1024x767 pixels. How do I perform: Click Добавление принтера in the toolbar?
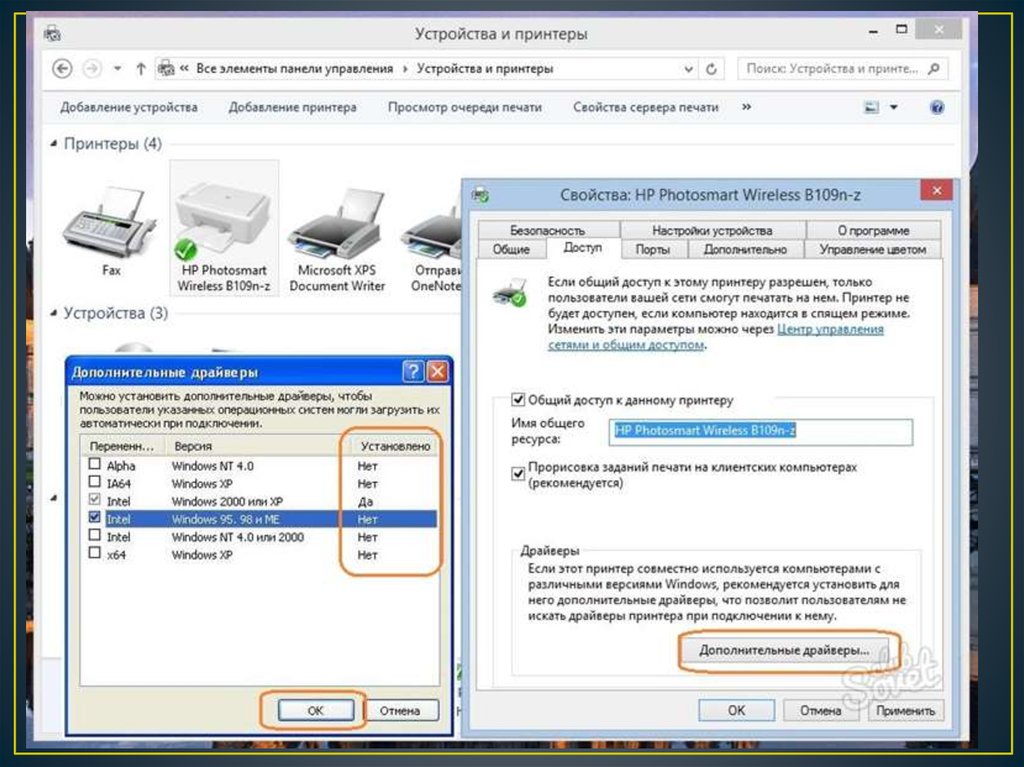pyautogui.click(x=292, y=107)
